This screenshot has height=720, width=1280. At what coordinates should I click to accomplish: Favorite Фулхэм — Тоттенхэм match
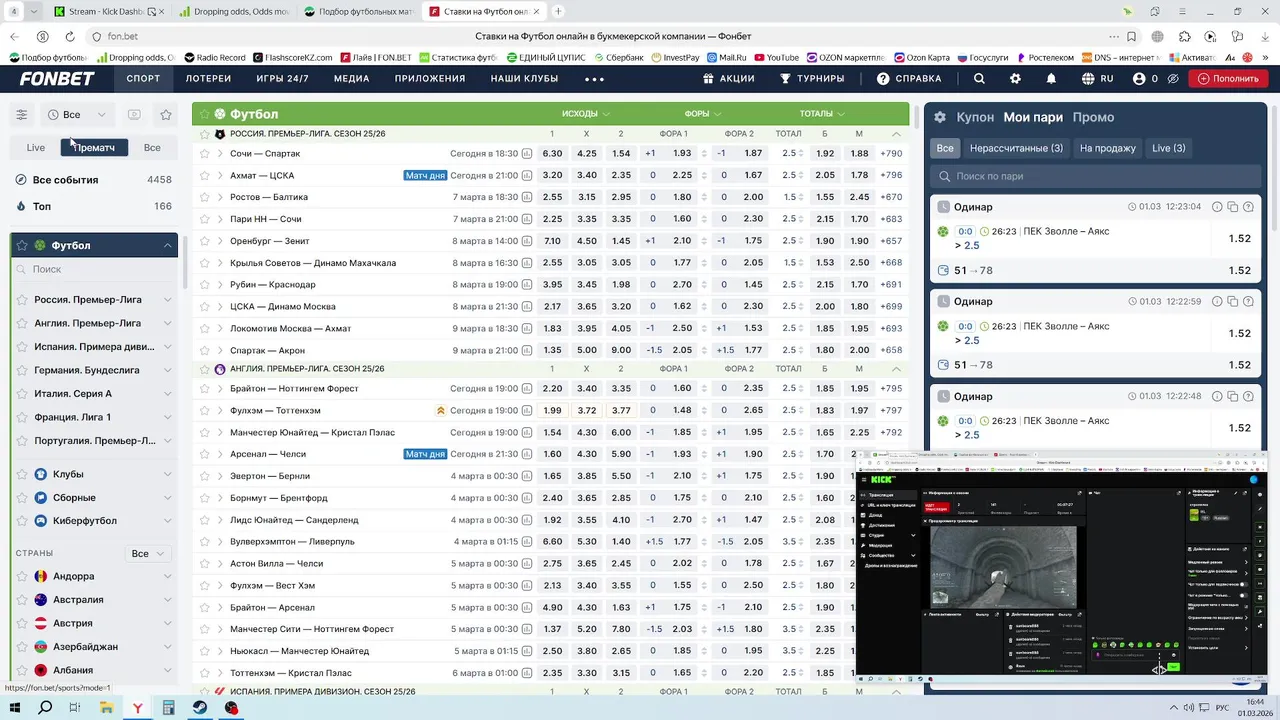point(204,411)
